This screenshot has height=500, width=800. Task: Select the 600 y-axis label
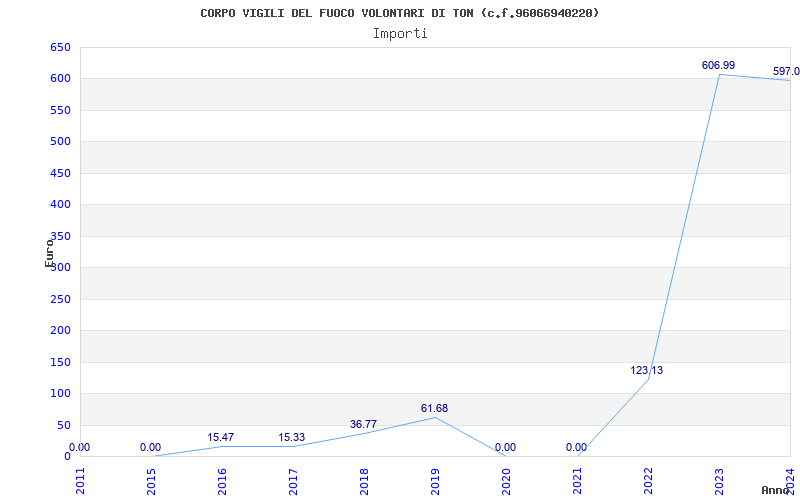coord(60,79)
